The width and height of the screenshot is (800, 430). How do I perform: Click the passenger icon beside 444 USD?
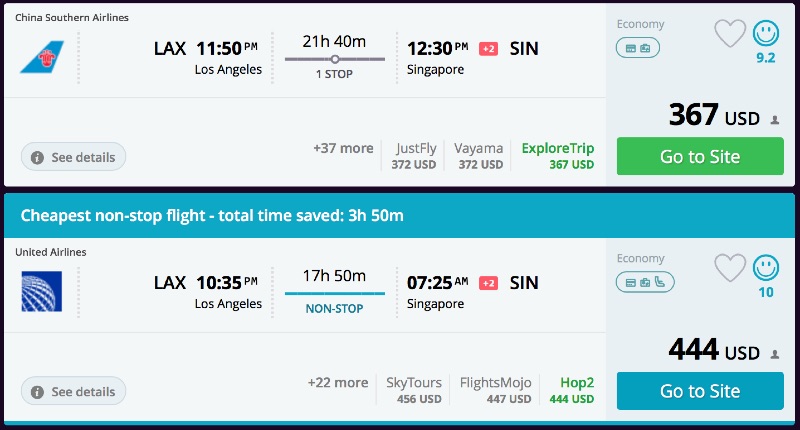774,354
